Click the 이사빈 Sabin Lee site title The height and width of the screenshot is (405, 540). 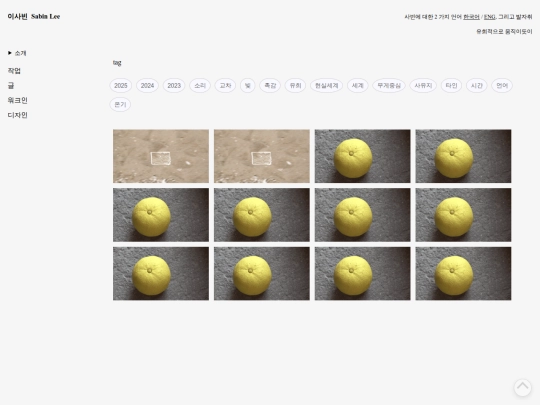pyautogui.click(x=34, y=17)
